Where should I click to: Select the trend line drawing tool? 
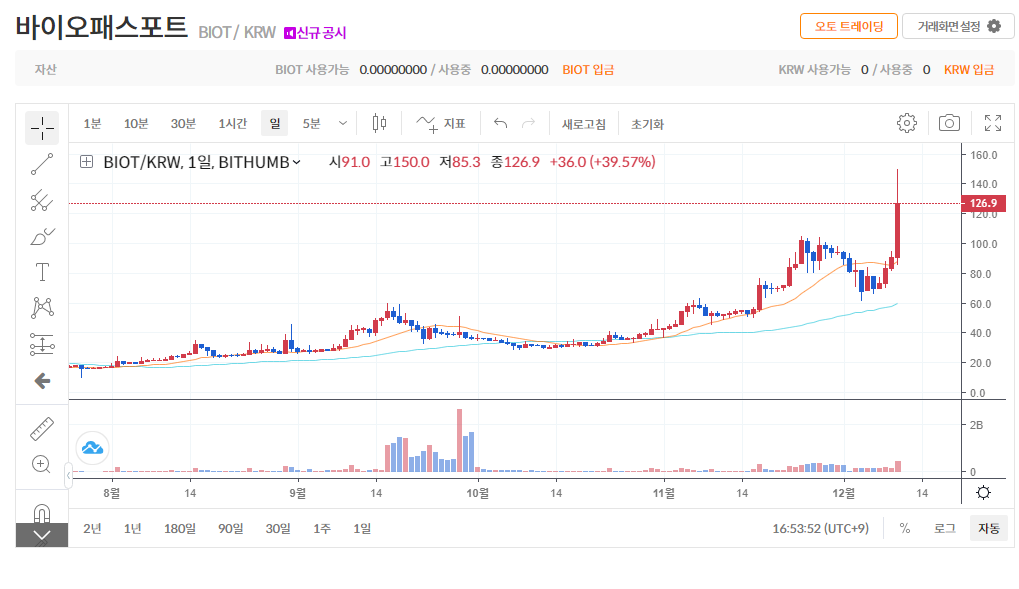(42, 164)
